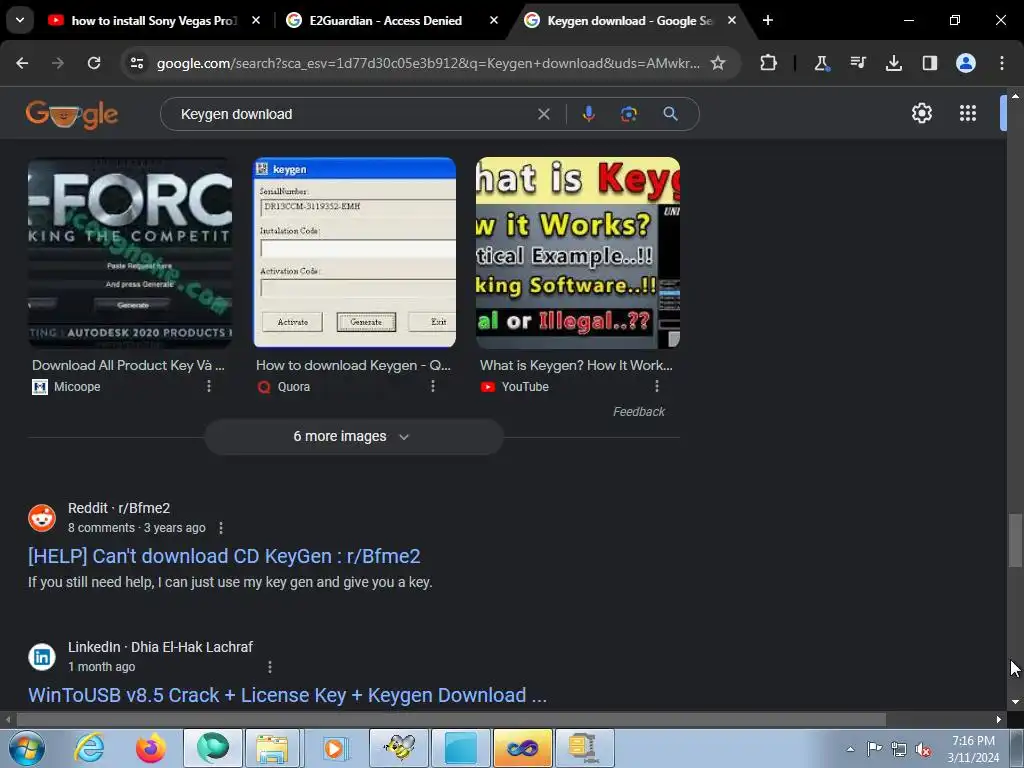Start a voice search with microphone
The height and width of the screenshot is (768, 1024).
point(588,114)
